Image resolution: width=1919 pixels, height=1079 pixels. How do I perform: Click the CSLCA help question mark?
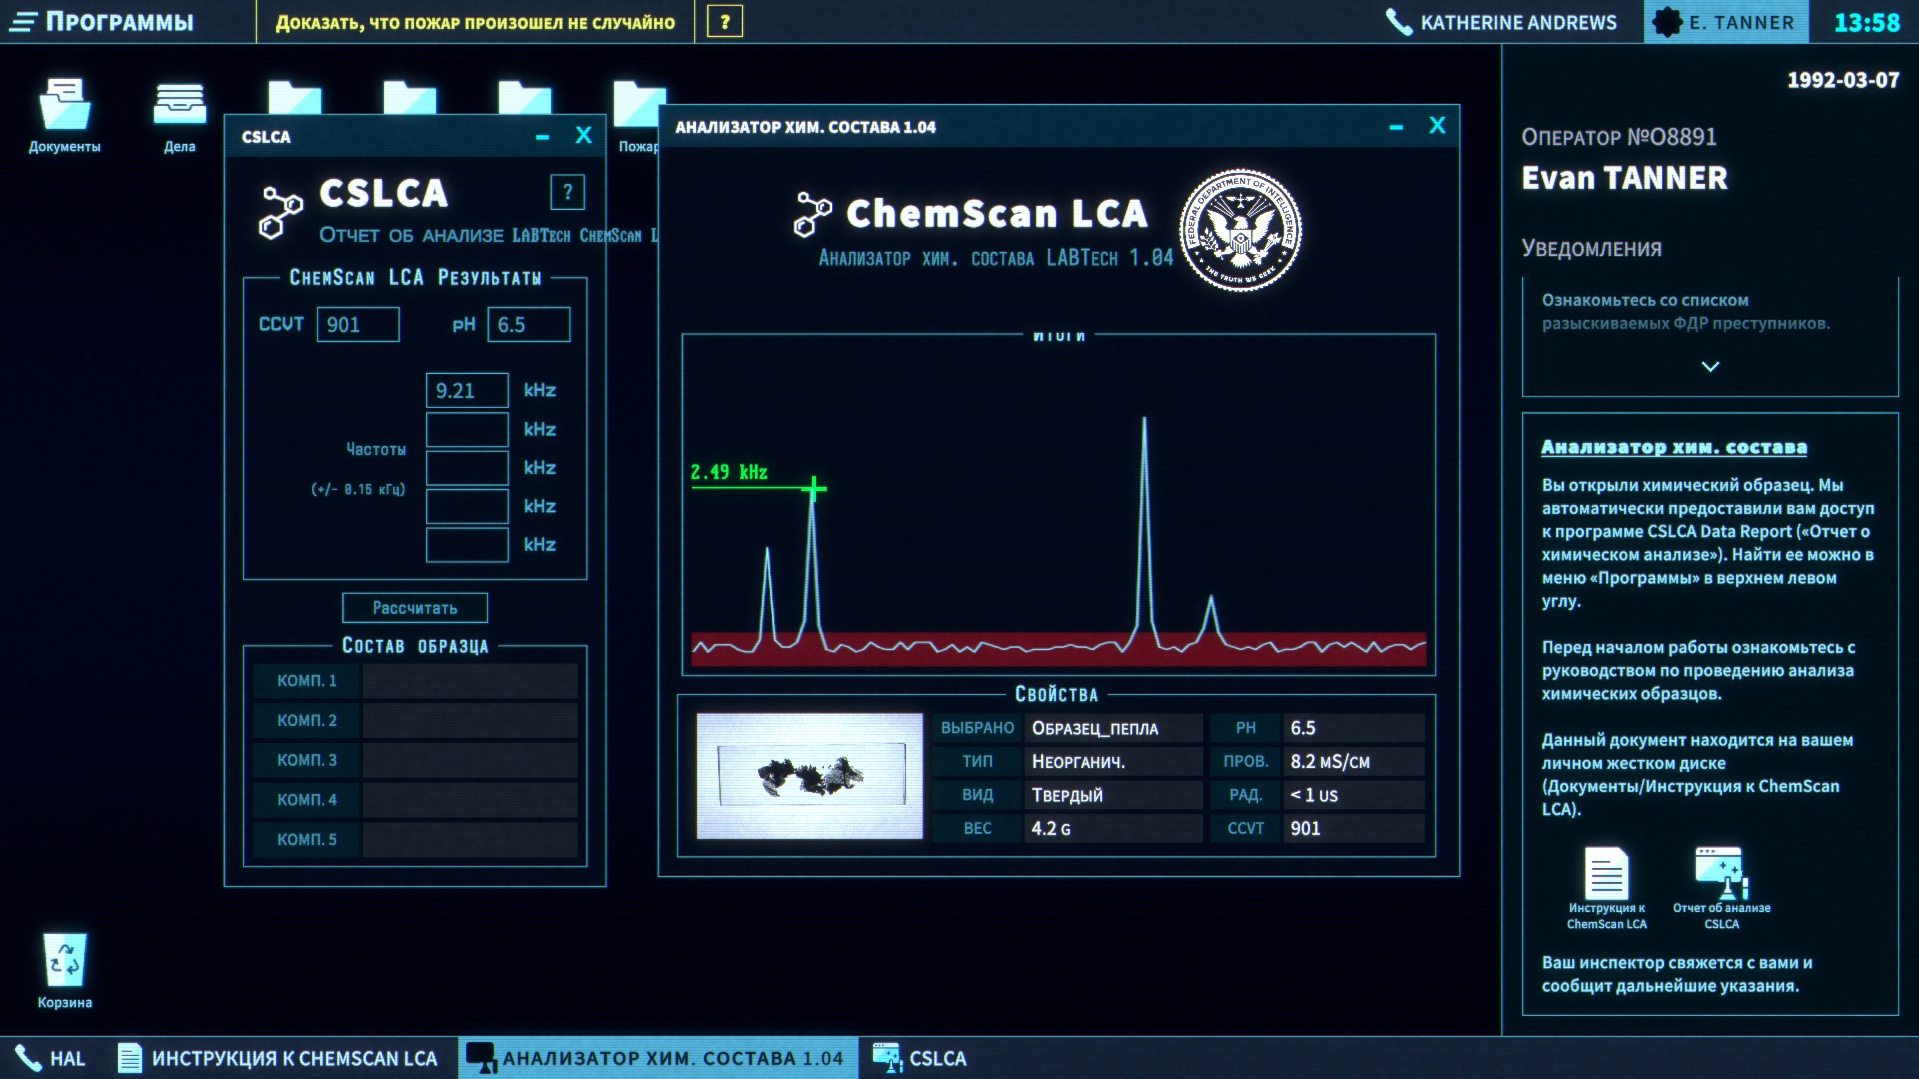click(x=567, y=192)
